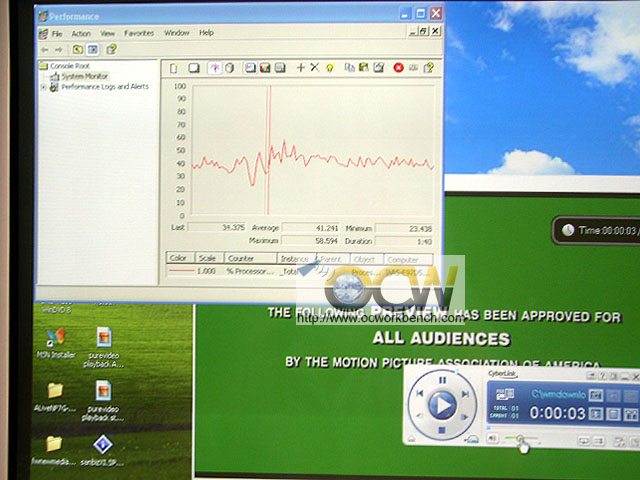Add a counter with the plus icon
This screenshot has width=640, height=480.
tap(300, 68)
